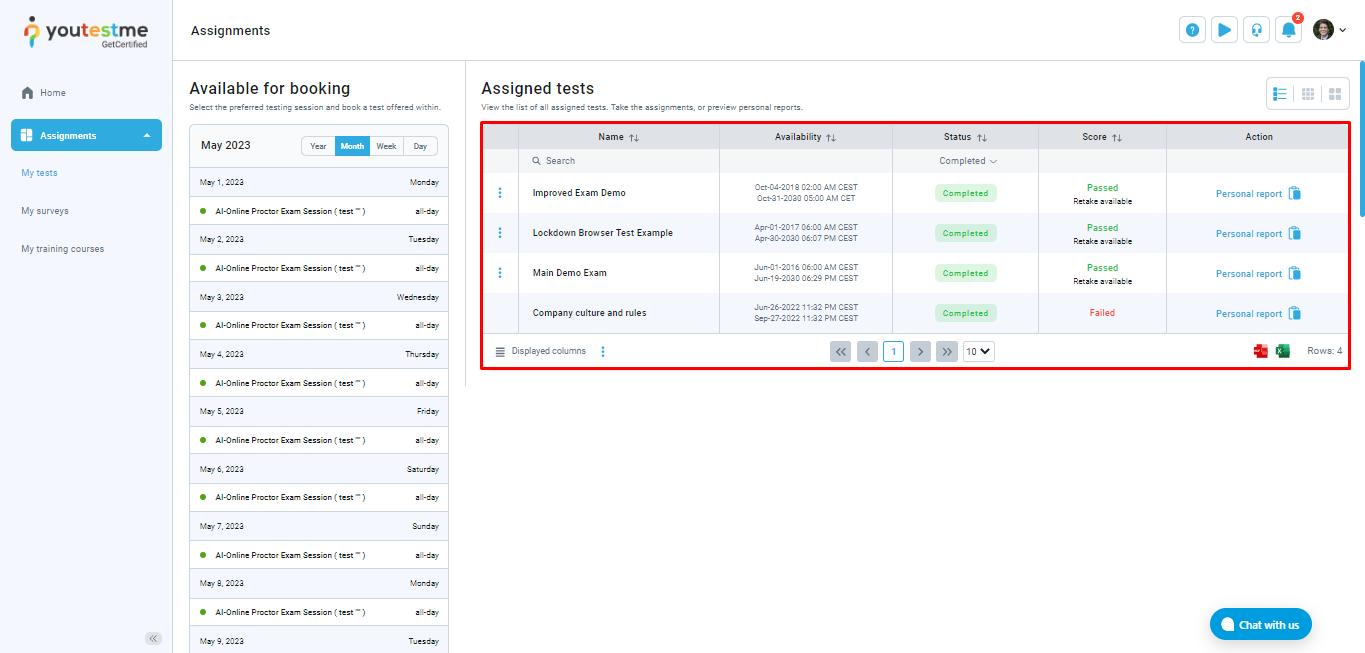
Task: Open three-dot menu for Main Demo Exam
Action: click(x=500, y=273)
